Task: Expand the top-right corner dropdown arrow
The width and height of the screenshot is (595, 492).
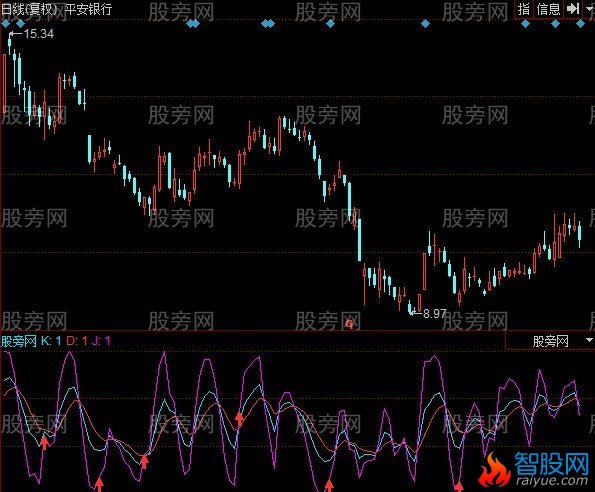Action: [x=589, y=8]
